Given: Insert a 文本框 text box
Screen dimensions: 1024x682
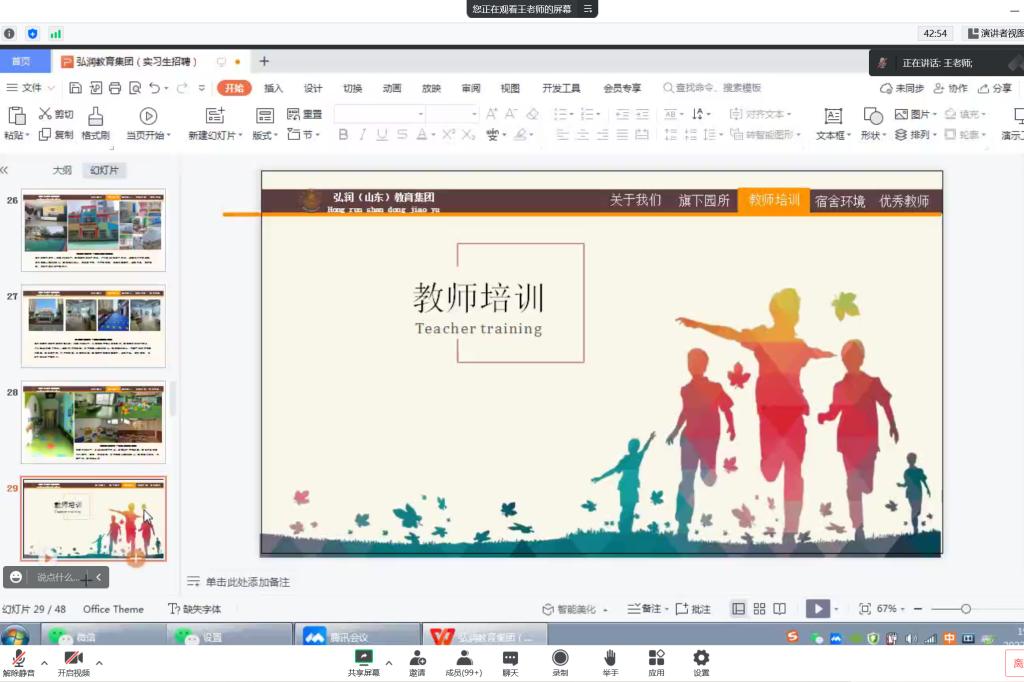Looking at the screenshot, I should [832, 116].
